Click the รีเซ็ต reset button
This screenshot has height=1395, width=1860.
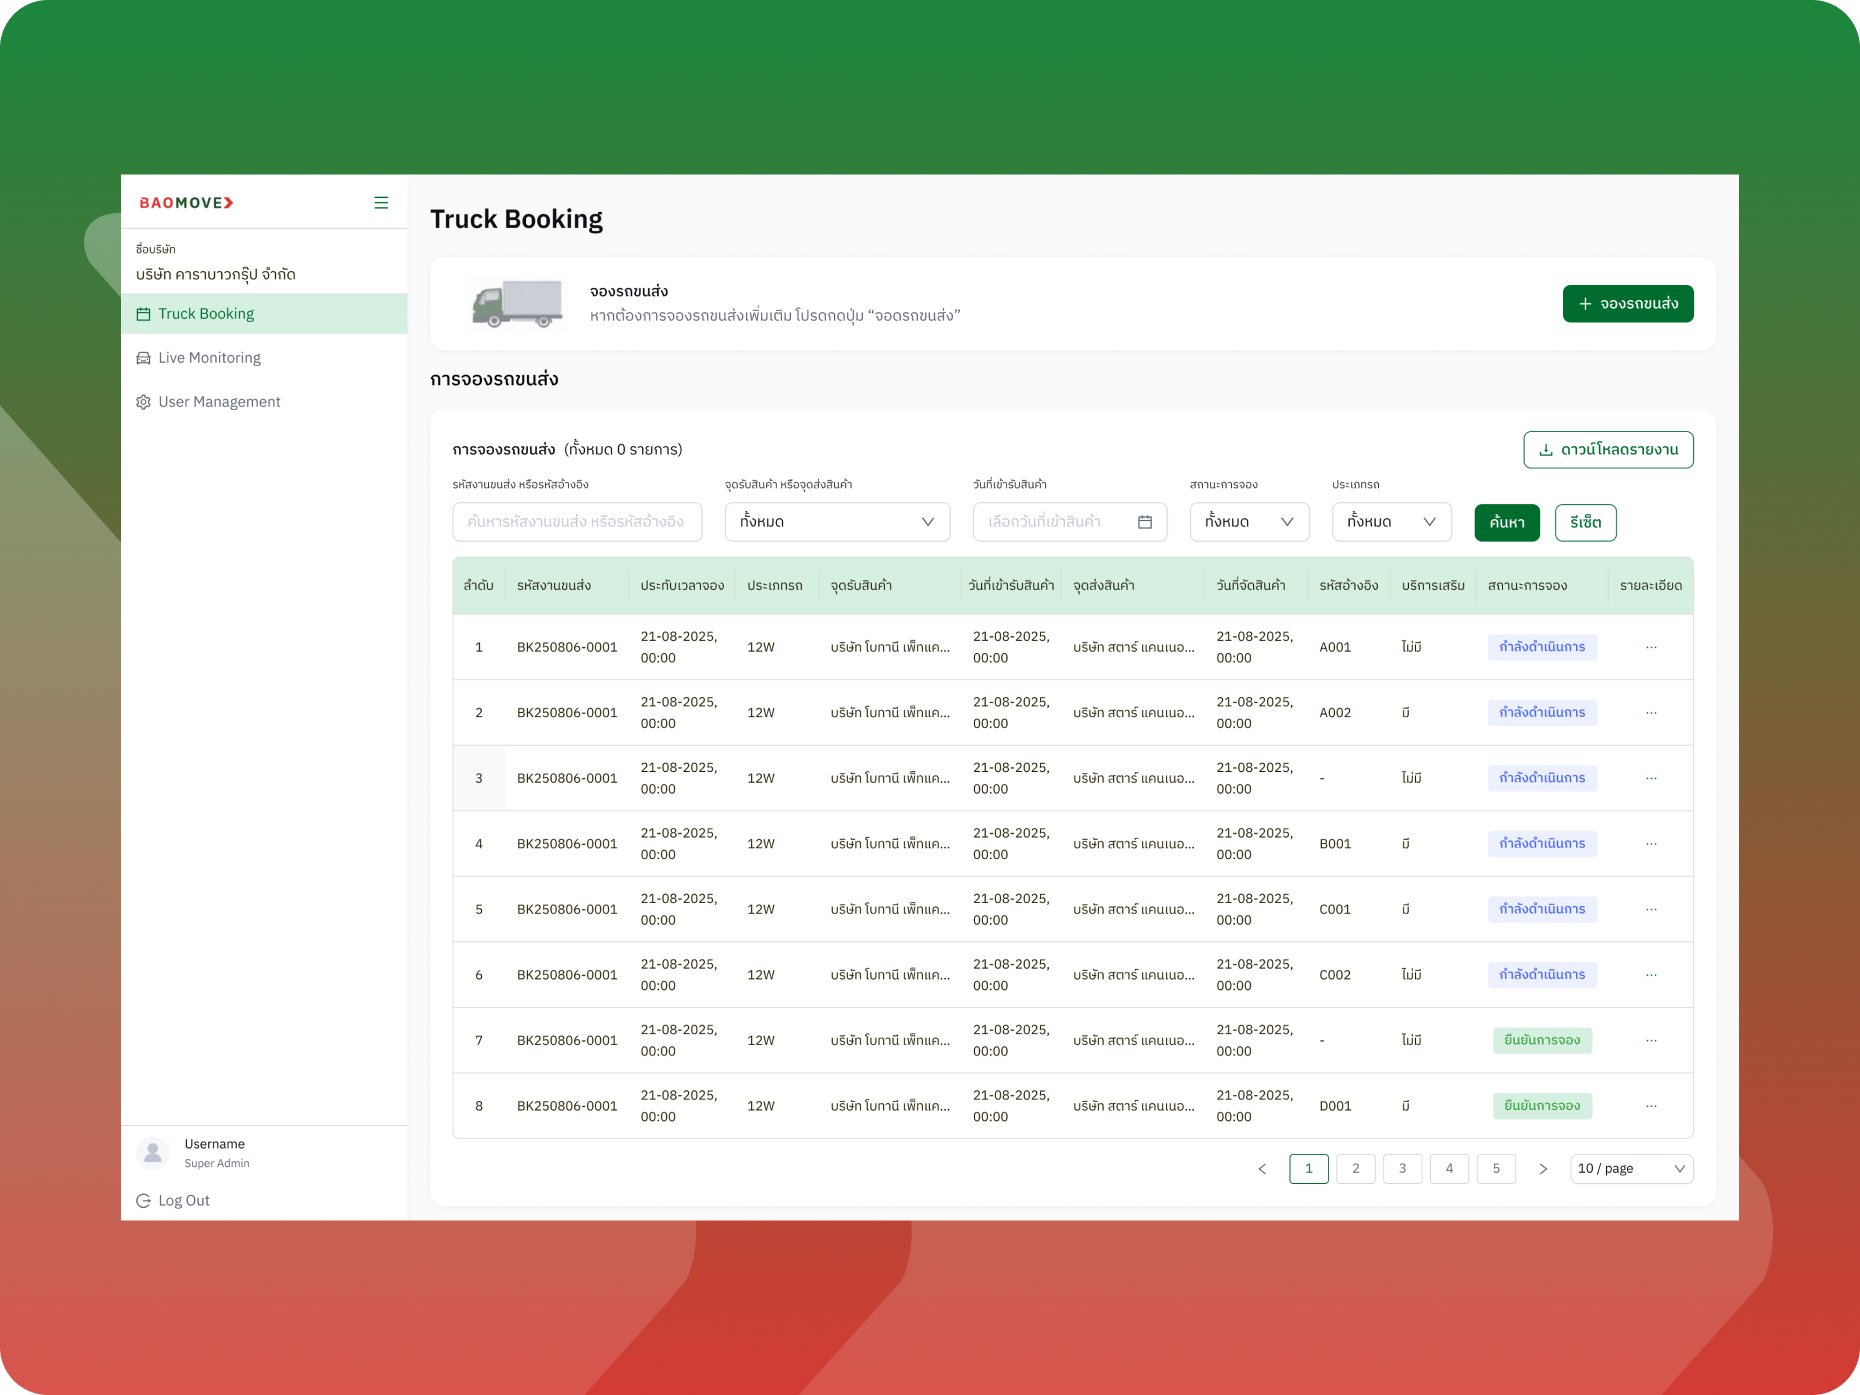(x=1585, y=522)
